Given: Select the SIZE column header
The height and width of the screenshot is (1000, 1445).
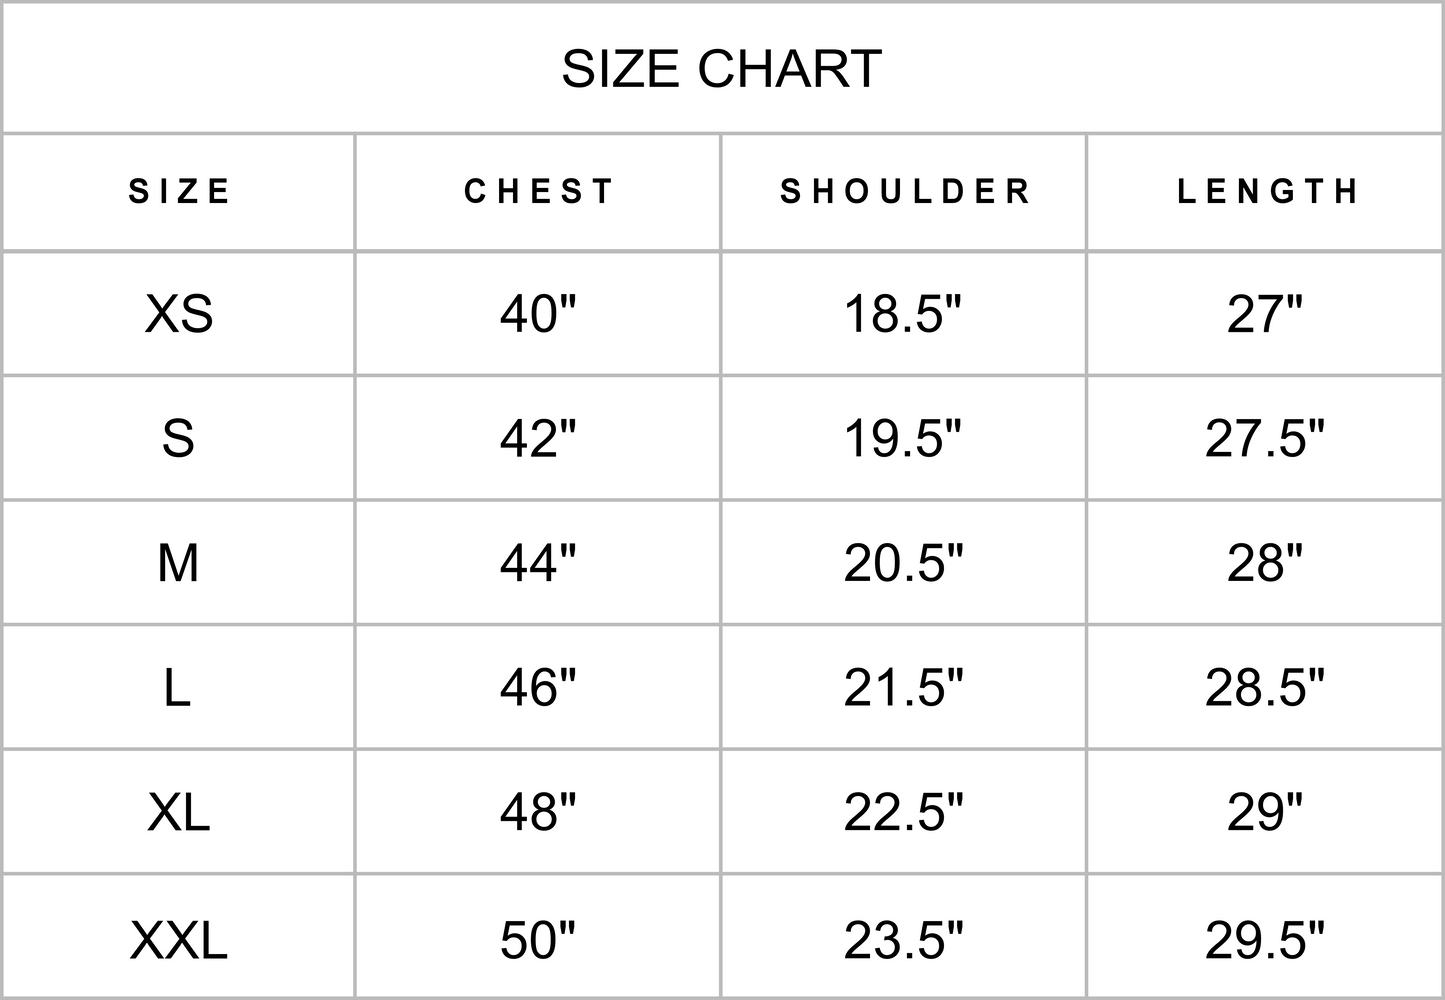Looking at the screenshot, I should tap(180, 191).
